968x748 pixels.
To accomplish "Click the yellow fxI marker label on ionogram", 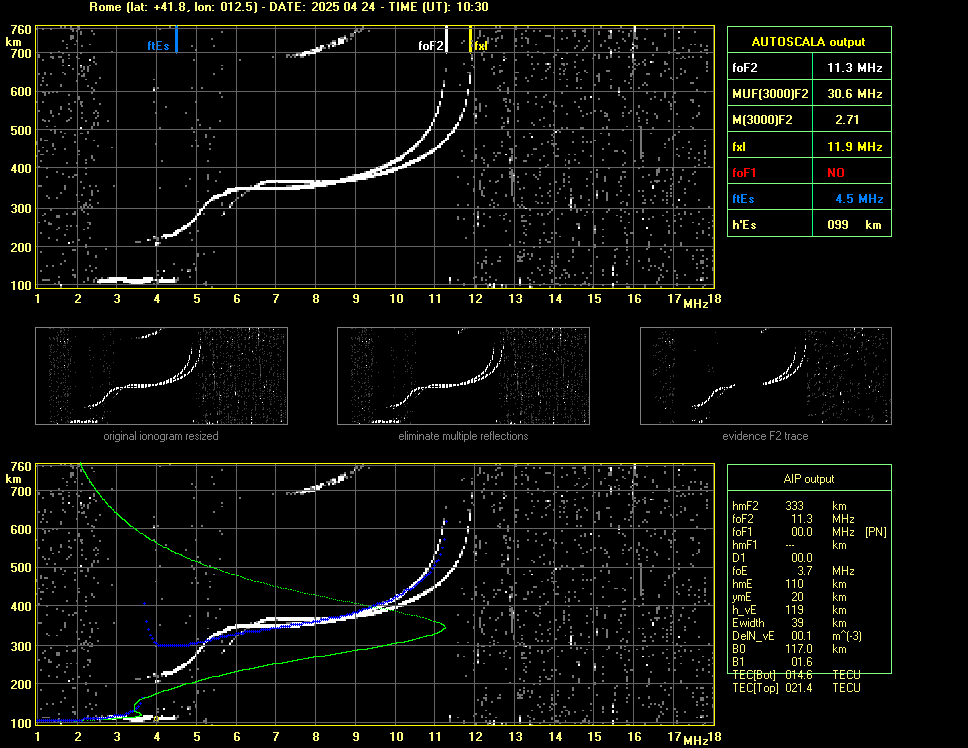I will click(480, 46).
